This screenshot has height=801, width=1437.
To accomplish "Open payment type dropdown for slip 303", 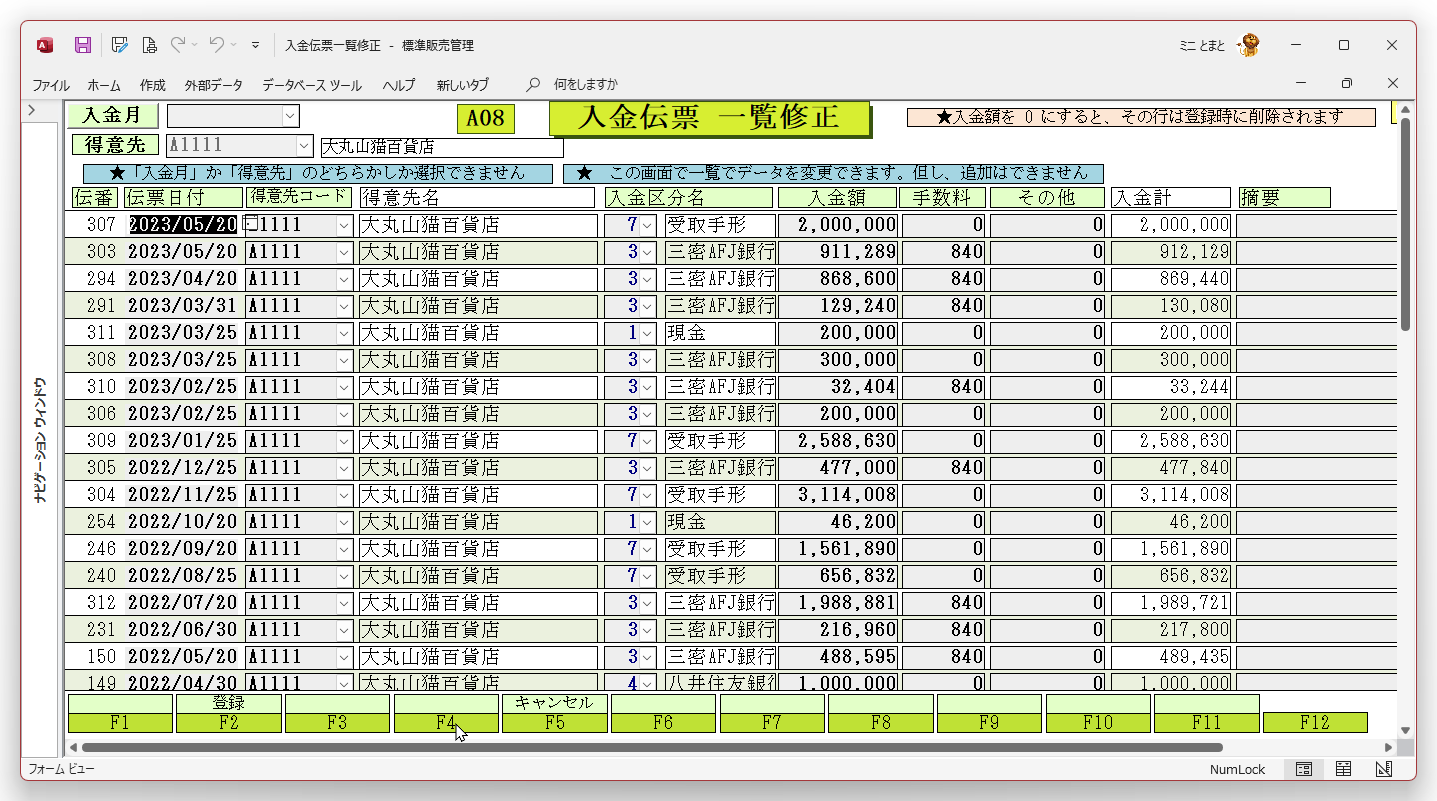I will point(648,252).
